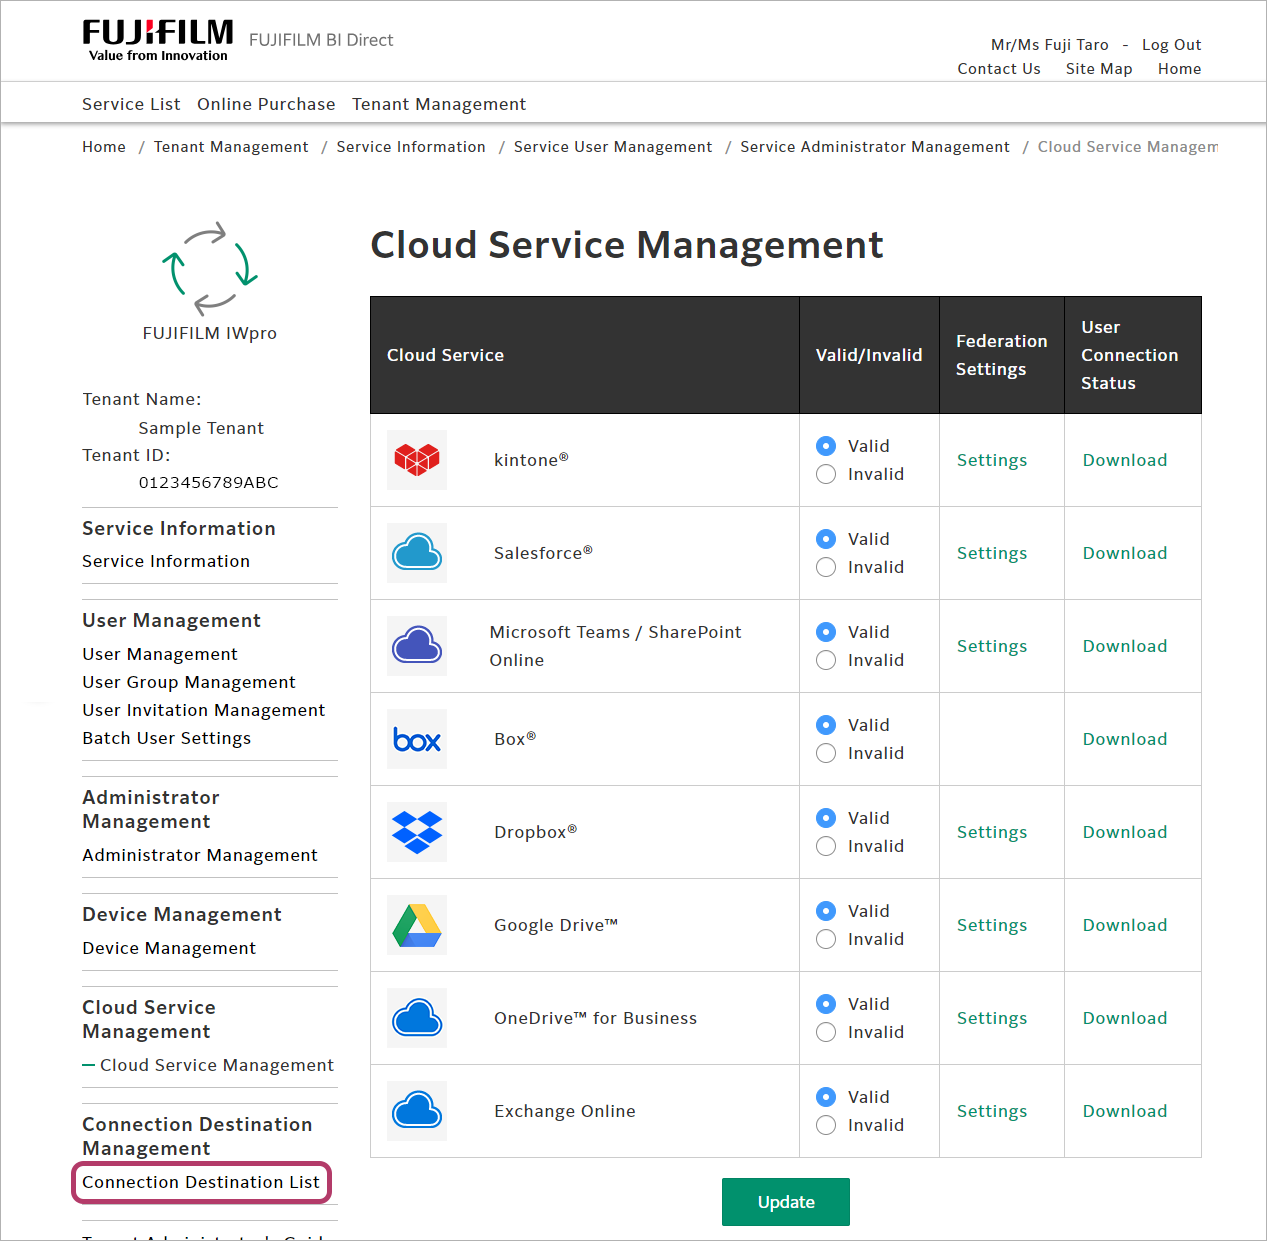Open Cloud Service Management sidebar link

point(217,1065)
